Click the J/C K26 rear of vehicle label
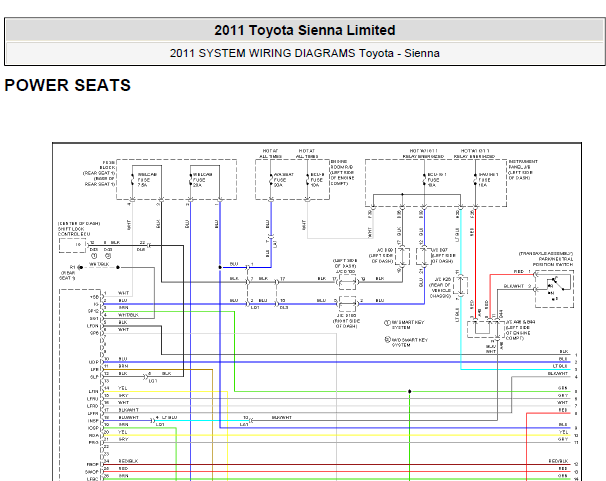The width and height of the screenshot is (606, 481). pyautogui.click(x=441, y=287)
